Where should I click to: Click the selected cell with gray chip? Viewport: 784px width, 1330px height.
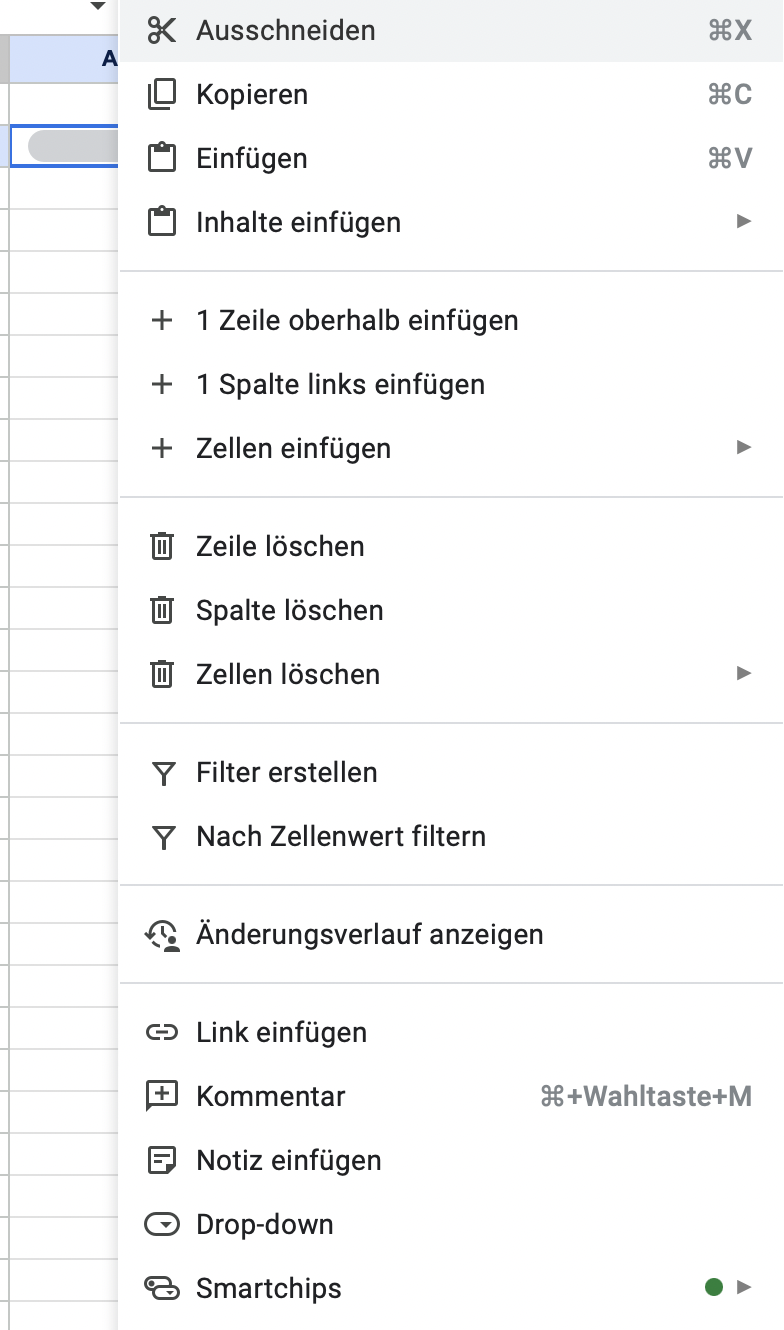[64, 146]
